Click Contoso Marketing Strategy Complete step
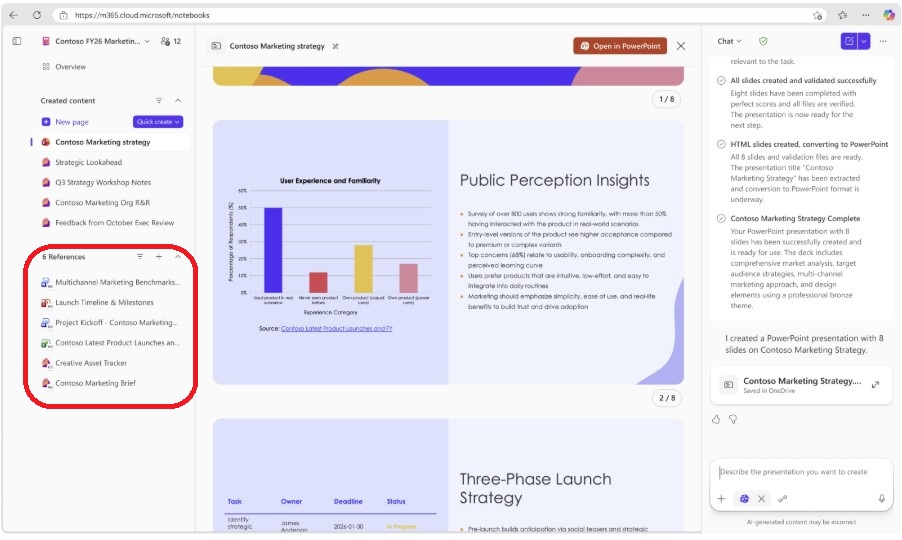 [796, 219]
